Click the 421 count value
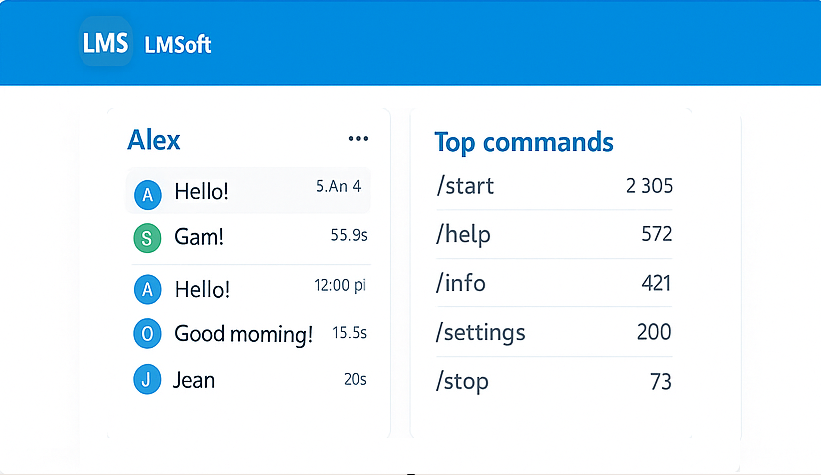 click(656, 283)
